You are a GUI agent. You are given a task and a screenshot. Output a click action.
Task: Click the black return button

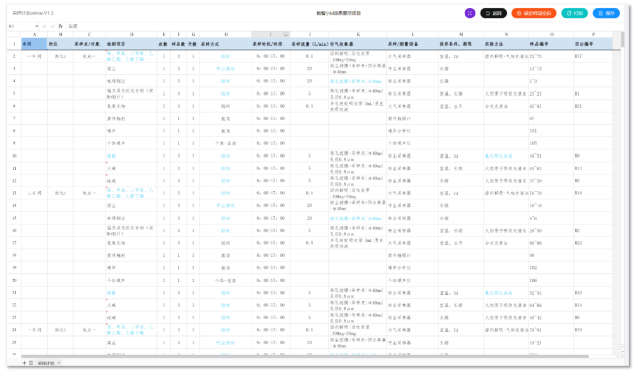coord(493,13)
